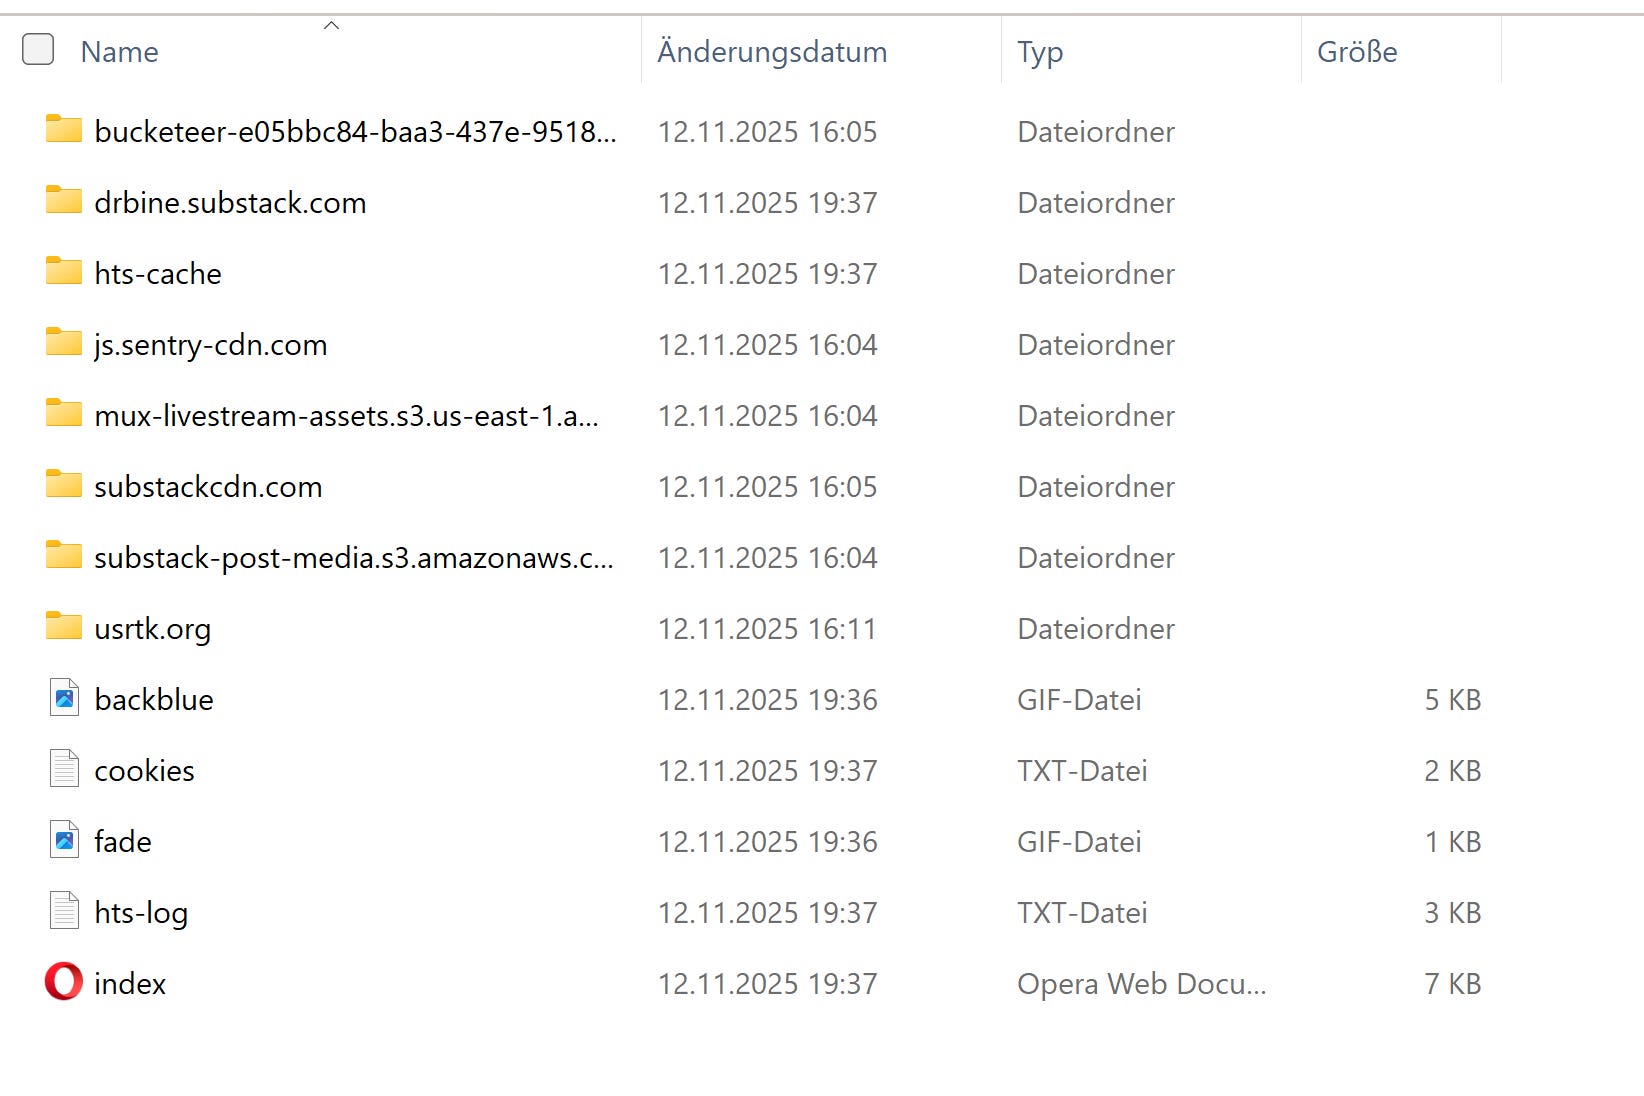The image size is (1644, 1096).
Task: Select the cookies file name
Action: point(144,771)
